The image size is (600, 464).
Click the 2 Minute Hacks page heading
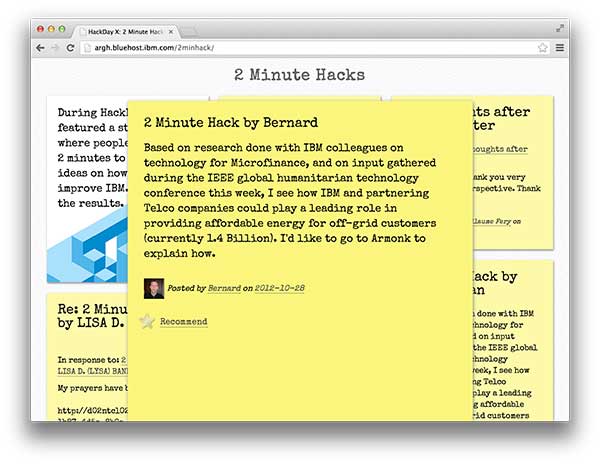299,75
